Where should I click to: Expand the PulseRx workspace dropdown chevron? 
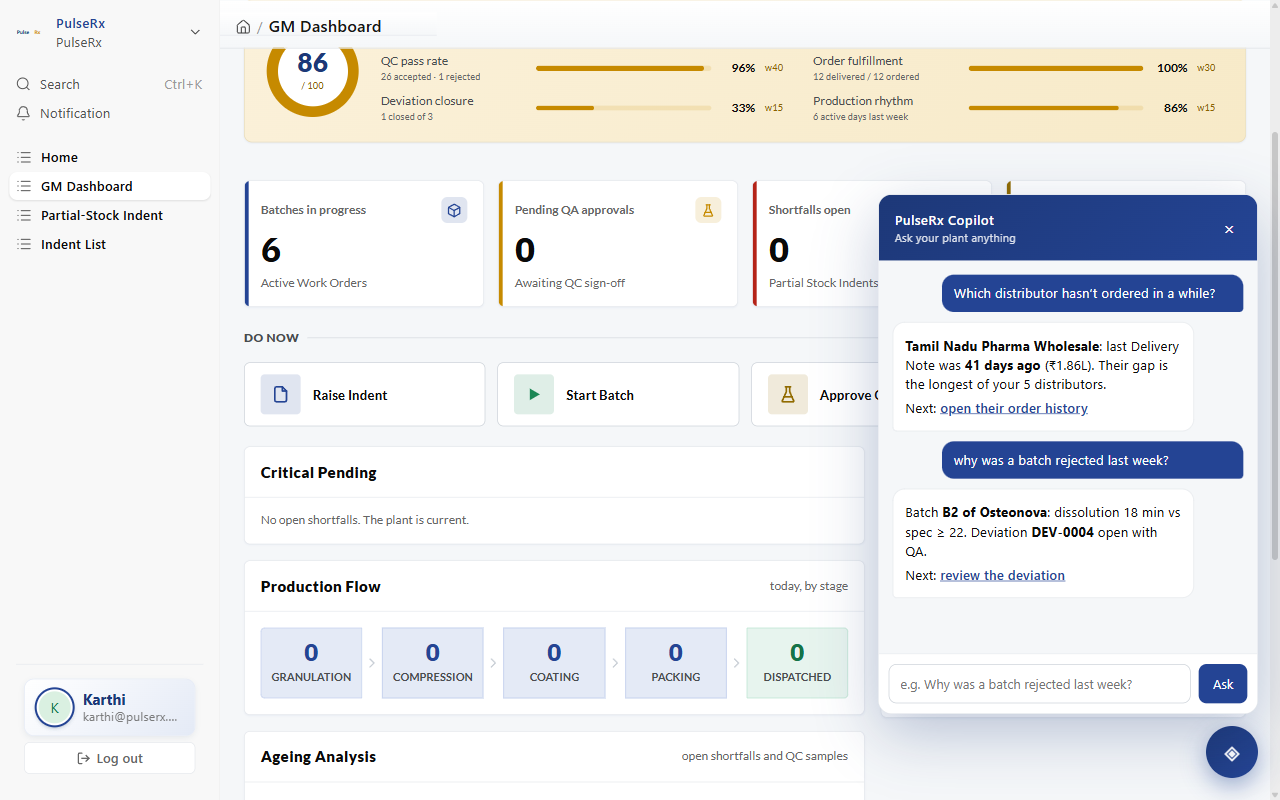click(x=195, y=32)
